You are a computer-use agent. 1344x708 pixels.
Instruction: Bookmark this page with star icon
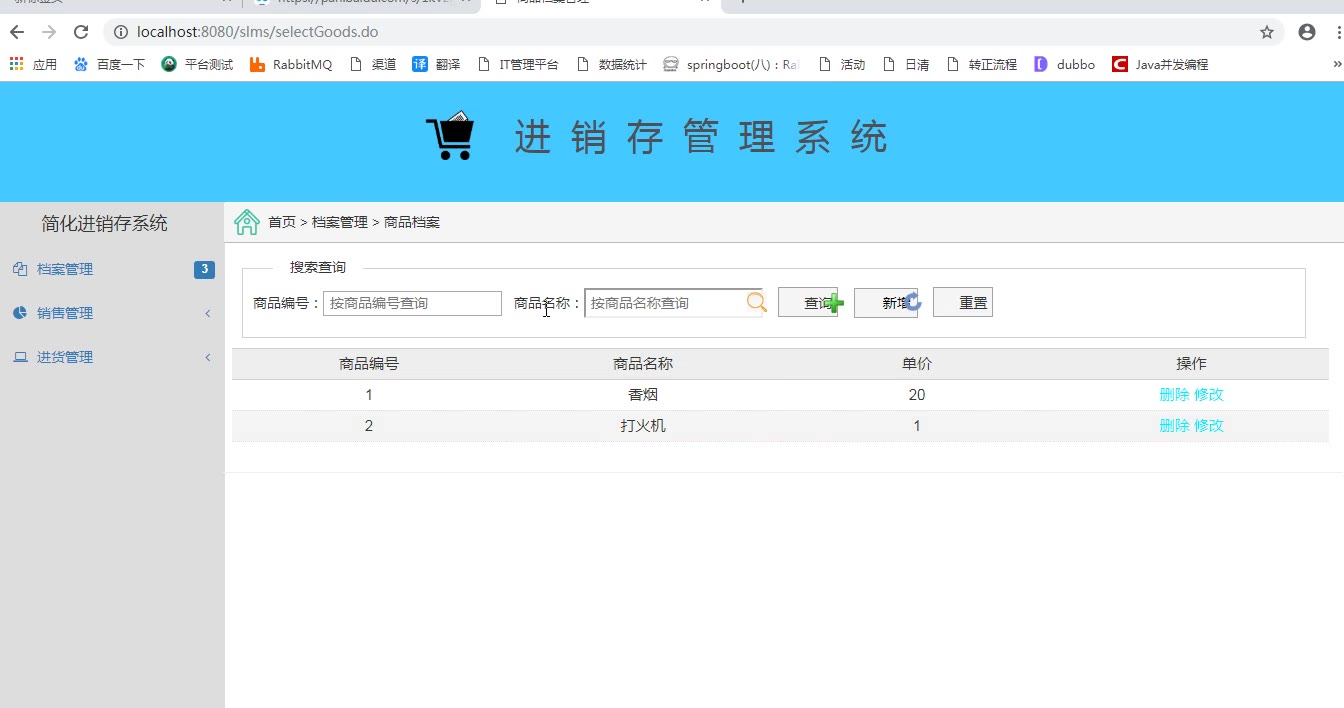pyautogui.click(x=1267, y=32)
